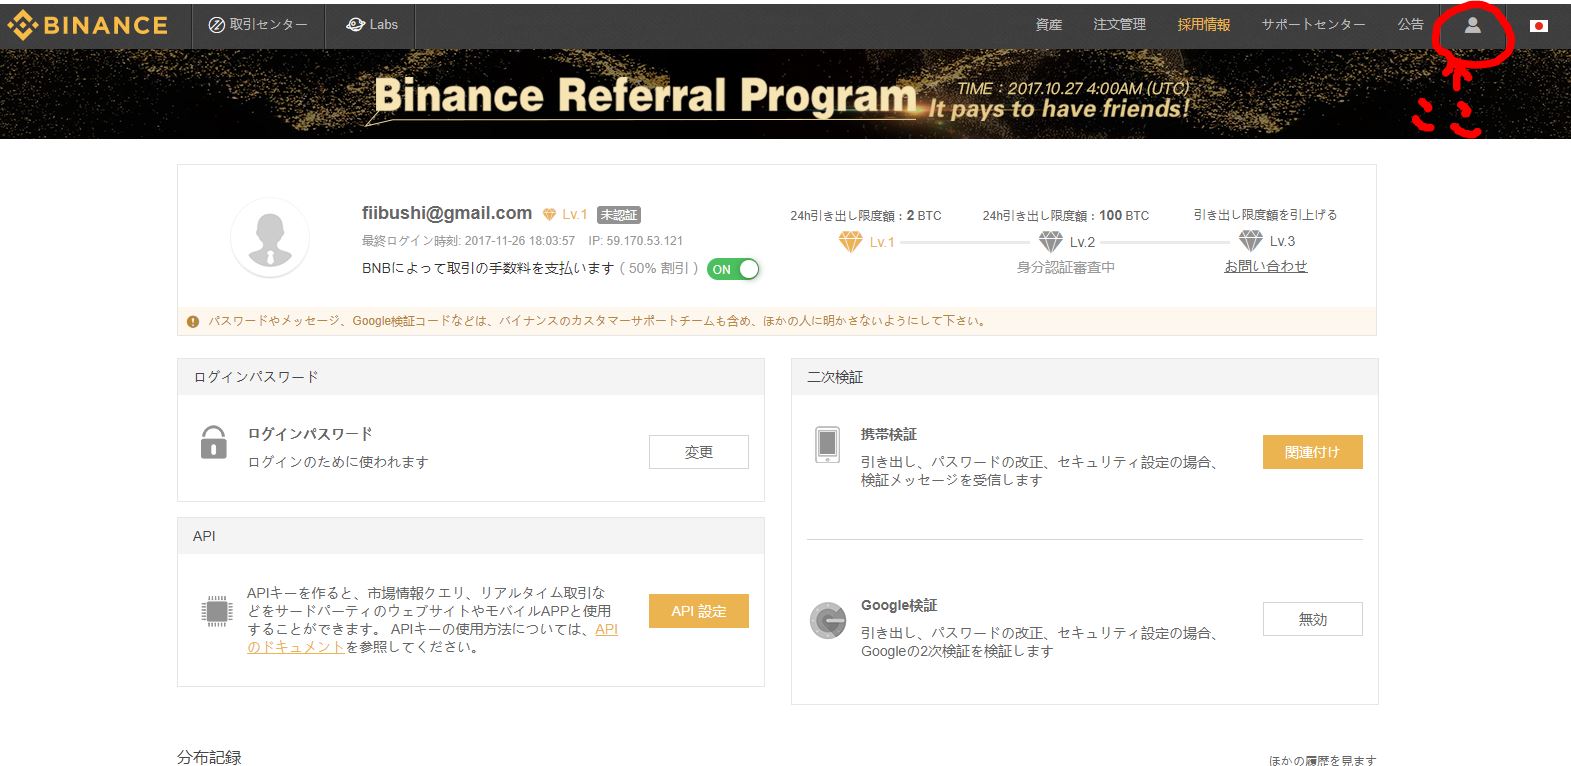Click the Google検証 heading
Viewport: 1571px width, 766px height.
[899, 605]
